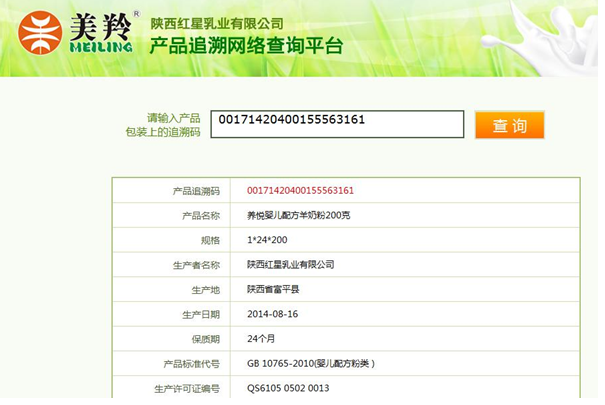Click the shelf life value 24个月

[262, 339]
